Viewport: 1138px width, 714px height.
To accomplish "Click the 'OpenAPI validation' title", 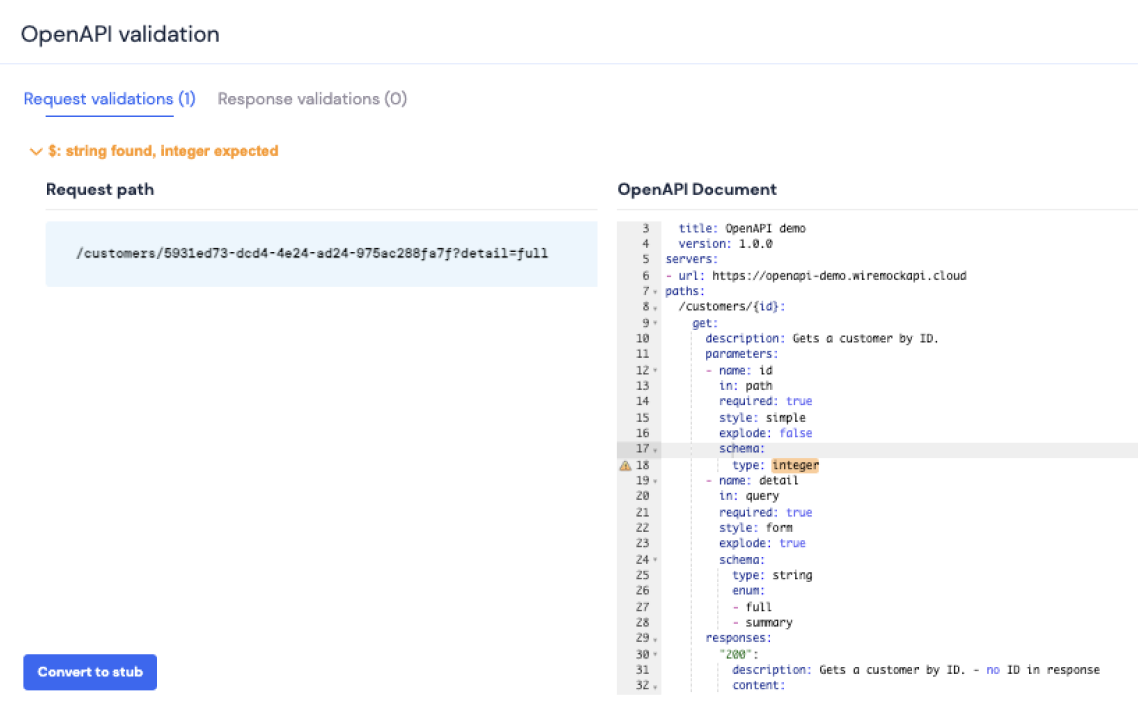I will point(120,34).
